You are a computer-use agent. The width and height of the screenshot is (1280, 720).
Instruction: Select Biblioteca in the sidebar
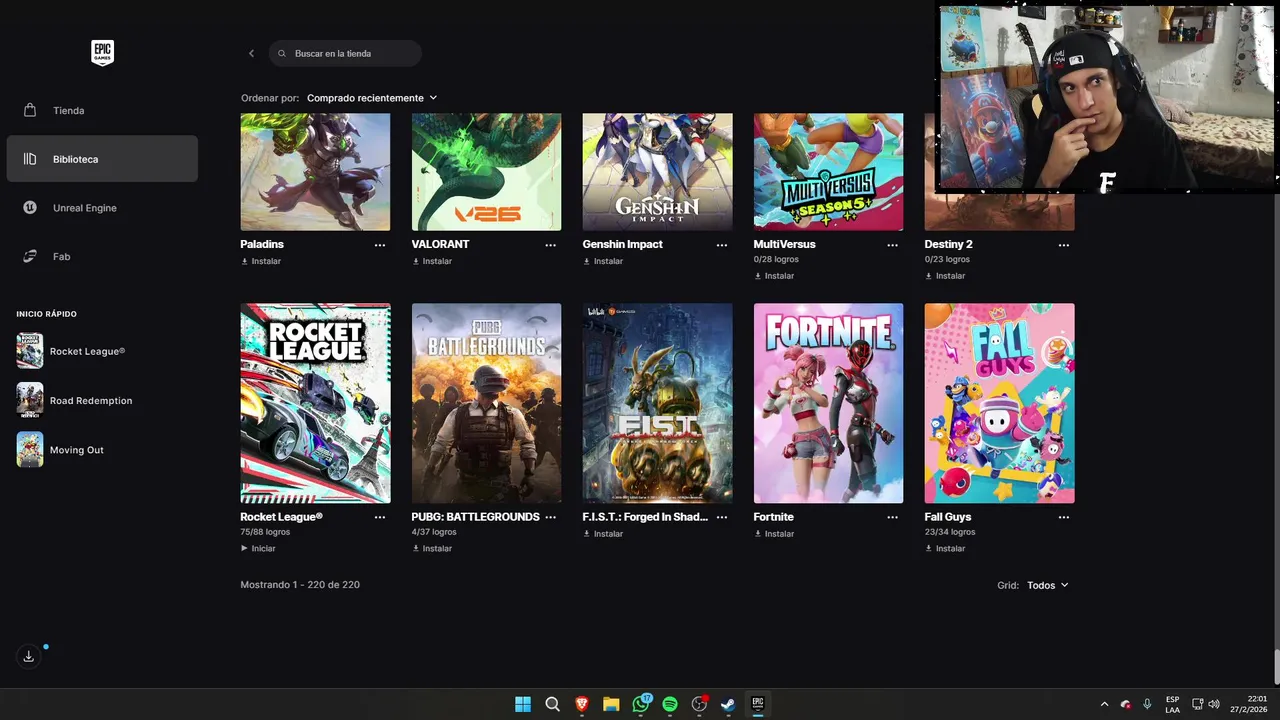[102, 159]
